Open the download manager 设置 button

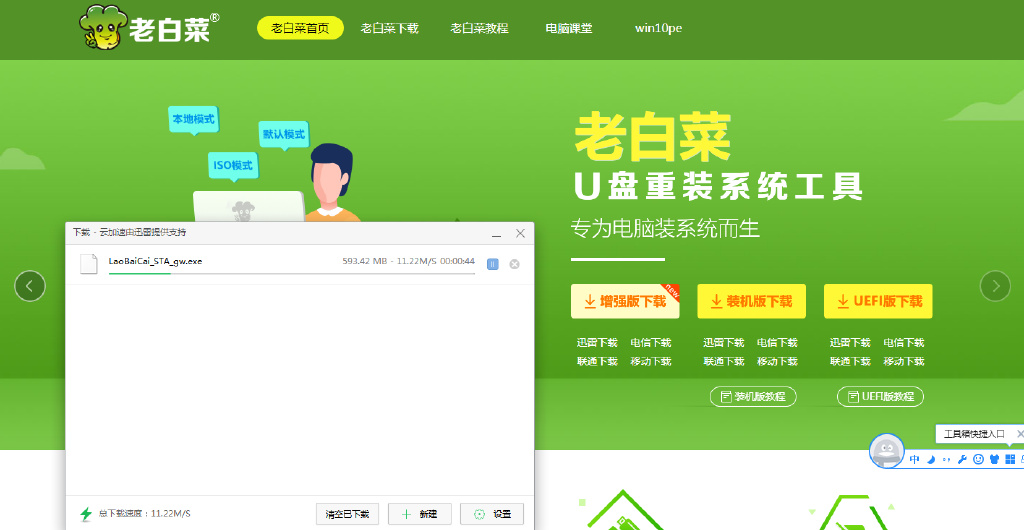[492, 514]
